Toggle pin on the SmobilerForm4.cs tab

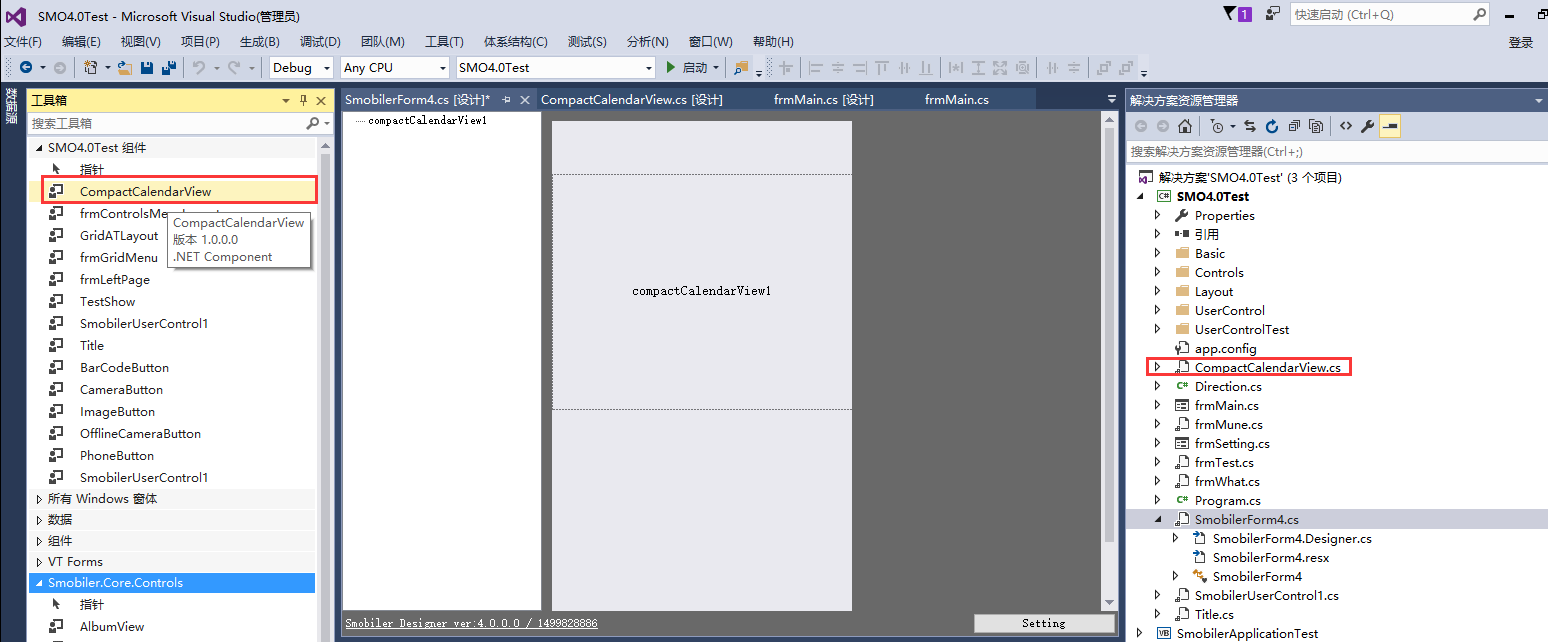(x=506, y=99)
